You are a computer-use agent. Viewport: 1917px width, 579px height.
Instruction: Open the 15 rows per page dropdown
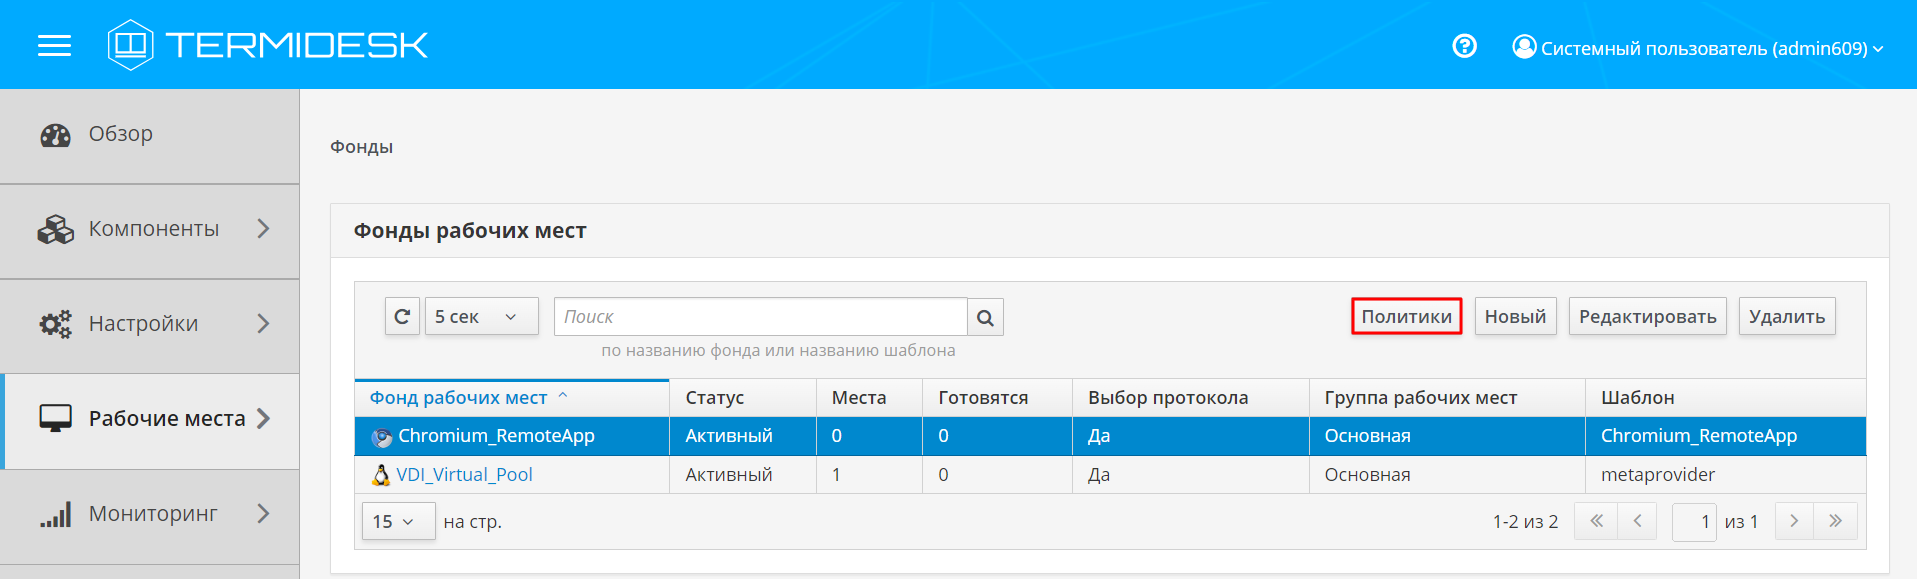click(x=397, y=521)
